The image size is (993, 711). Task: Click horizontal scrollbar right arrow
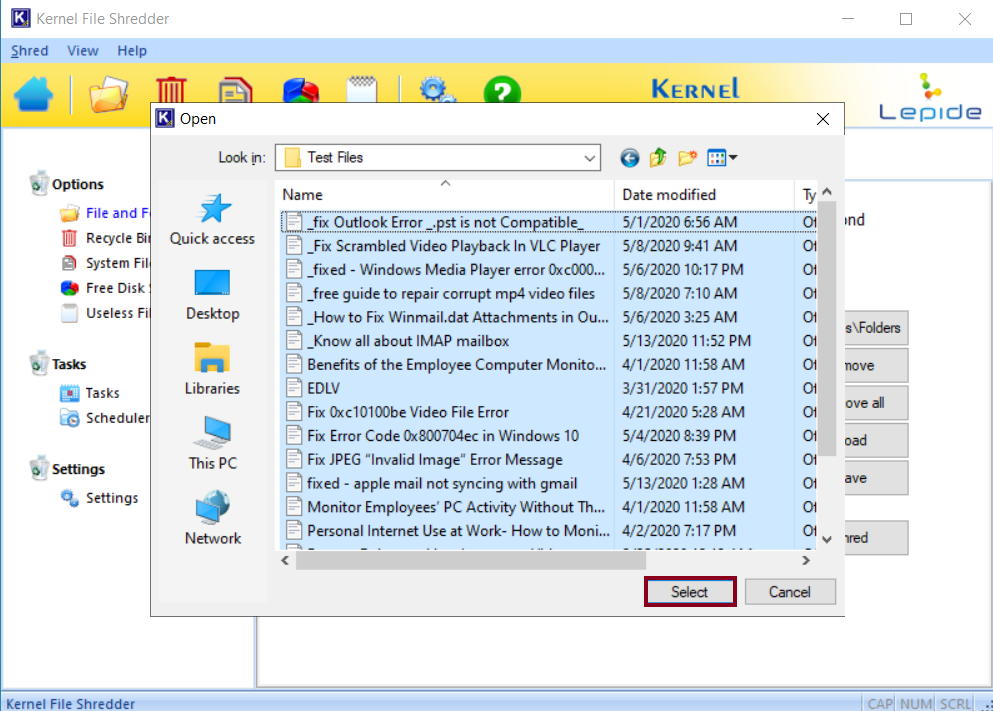806,560
